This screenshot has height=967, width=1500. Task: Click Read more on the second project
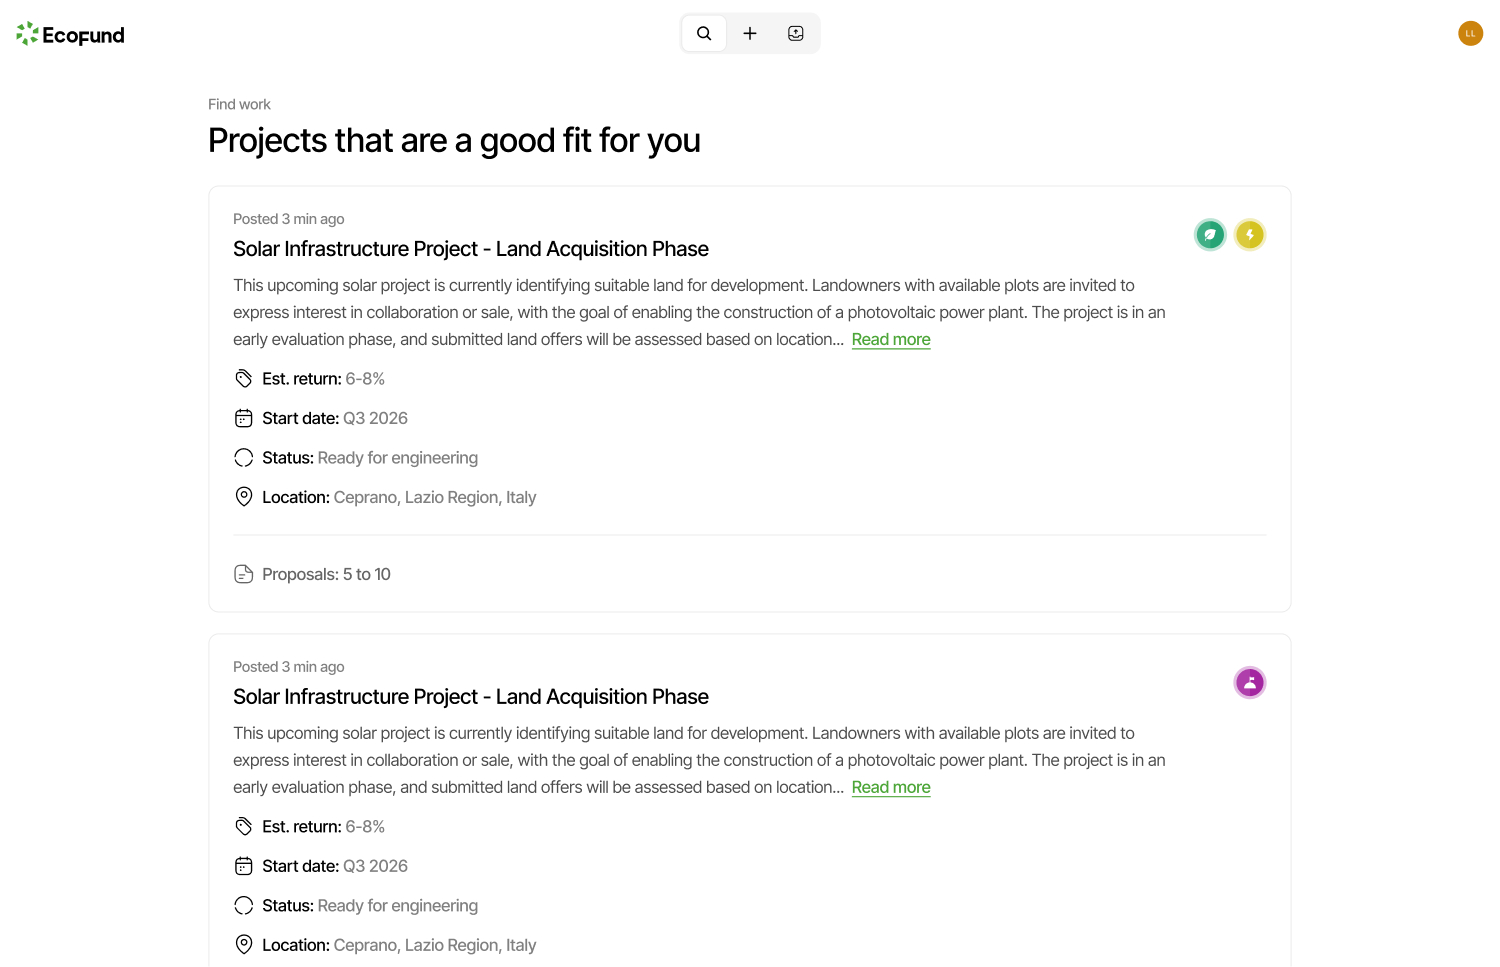click(x=891, y=787)
